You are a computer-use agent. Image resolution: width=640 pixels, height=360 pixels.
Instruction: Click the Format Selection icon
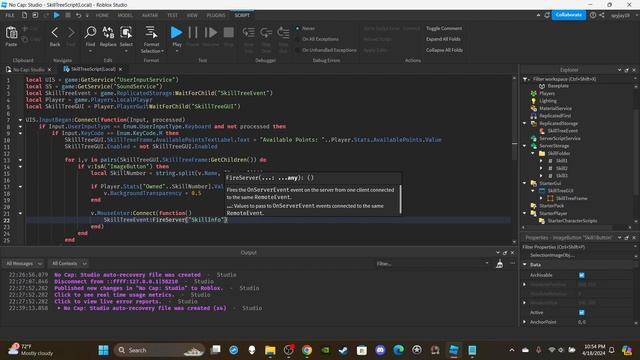[151, 32]
